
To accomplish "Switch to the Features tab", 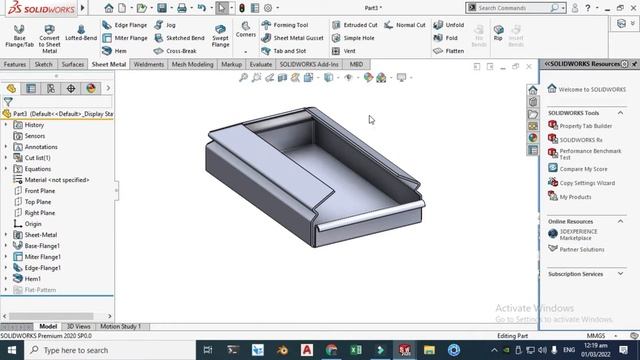I will 15,64.
